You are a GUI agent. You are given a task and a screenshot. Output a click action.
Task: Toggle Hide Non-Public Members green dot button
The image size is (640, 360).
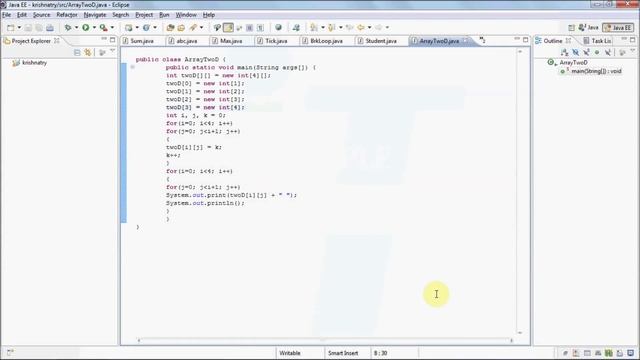click(x=597, y=52)
